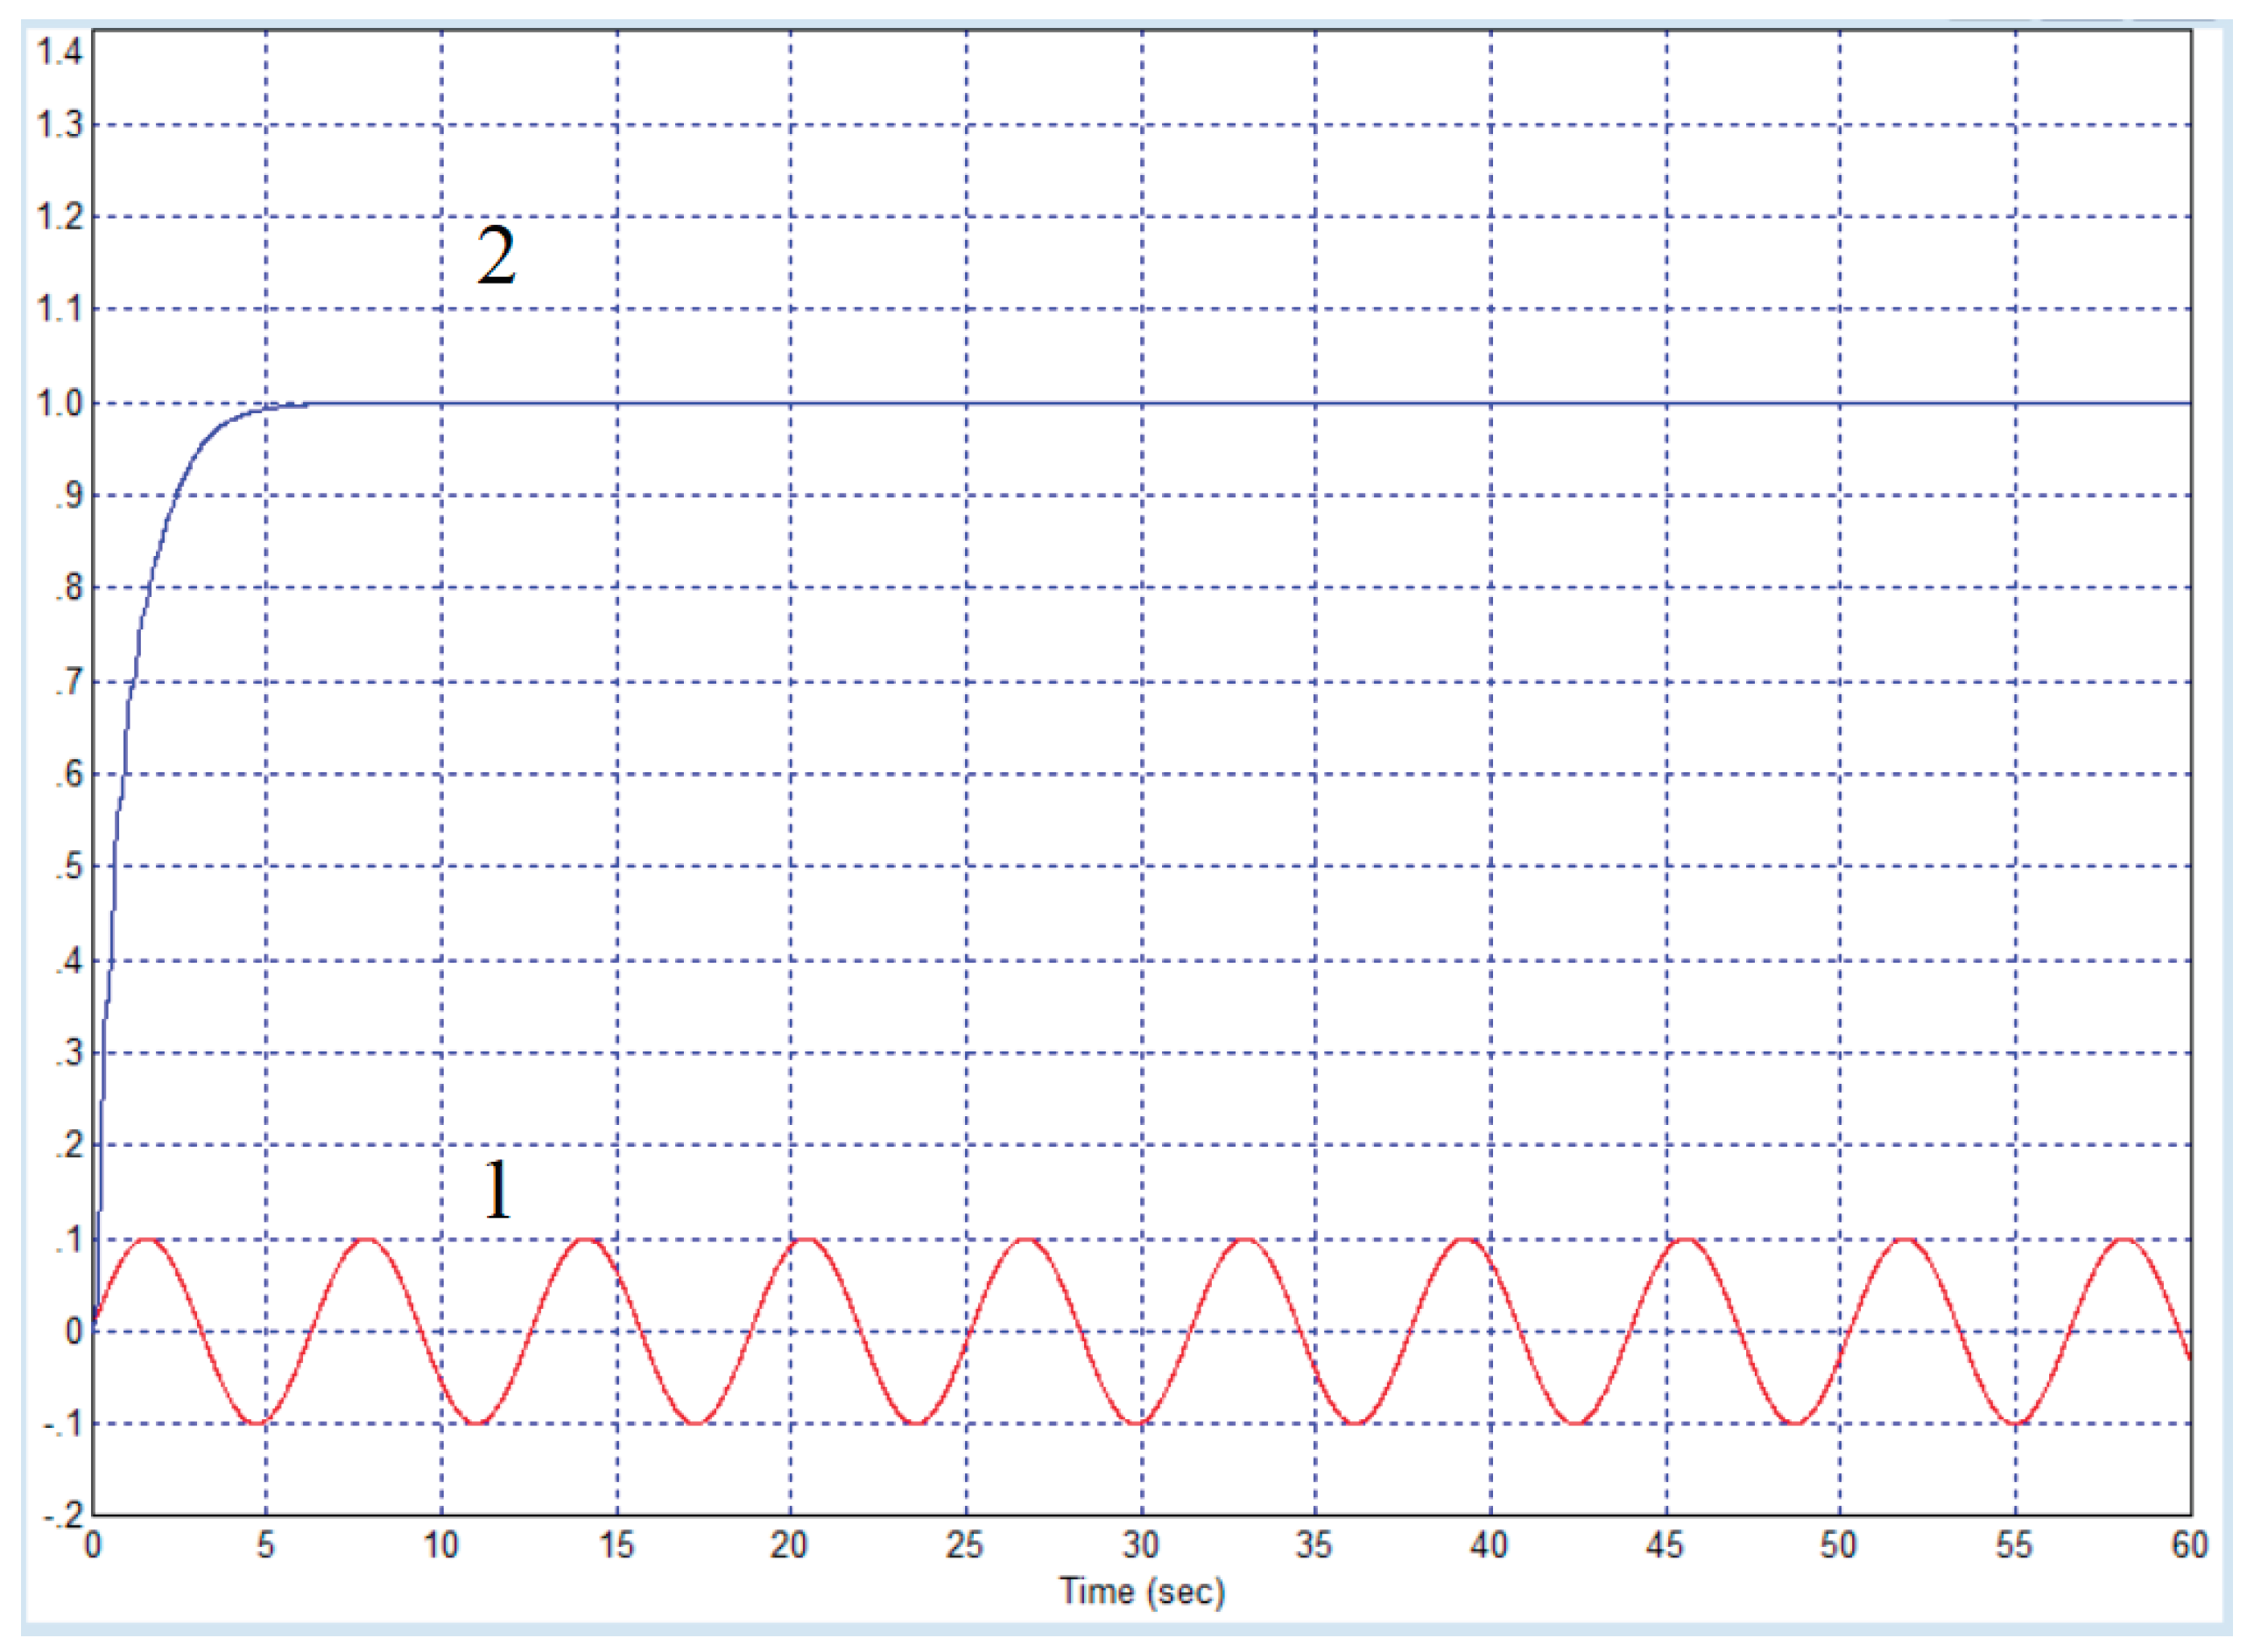Click y-axis tick label '.7'
This screenshot has width=2254, height=1652.
pos(69,683)
